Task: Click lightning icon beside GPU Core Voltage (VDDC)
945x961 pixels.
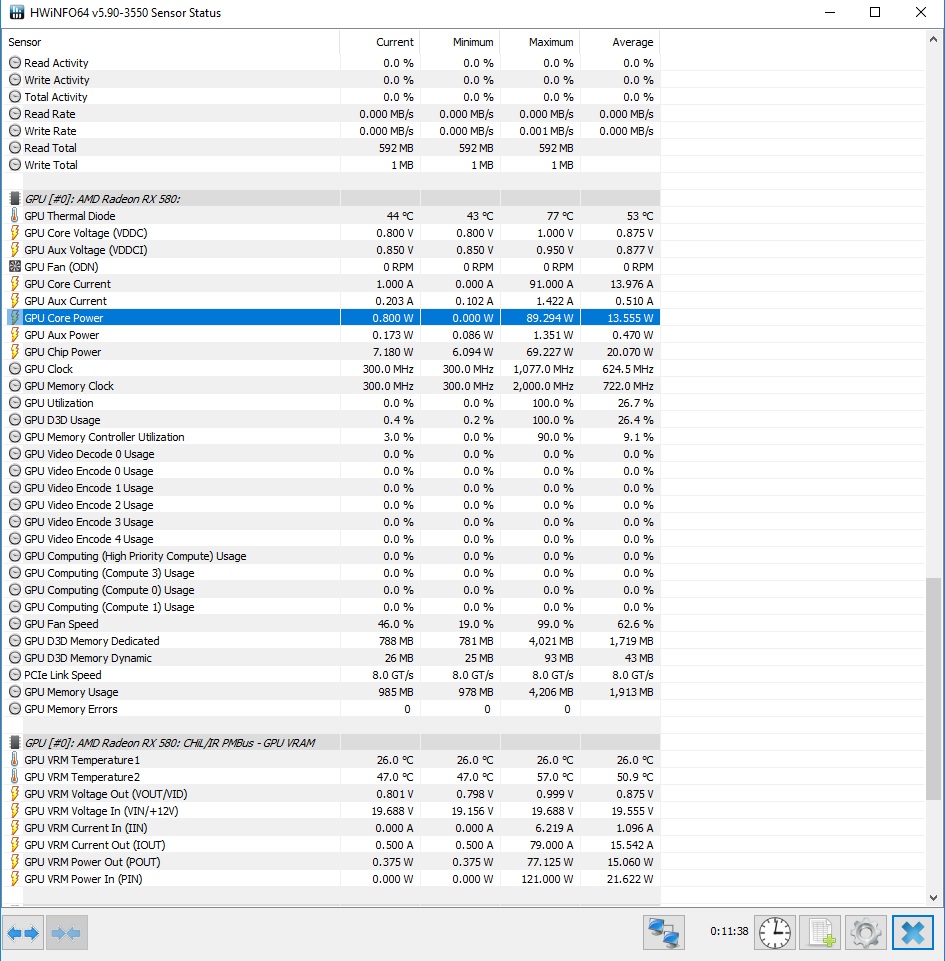Action: tap(15, 233)
